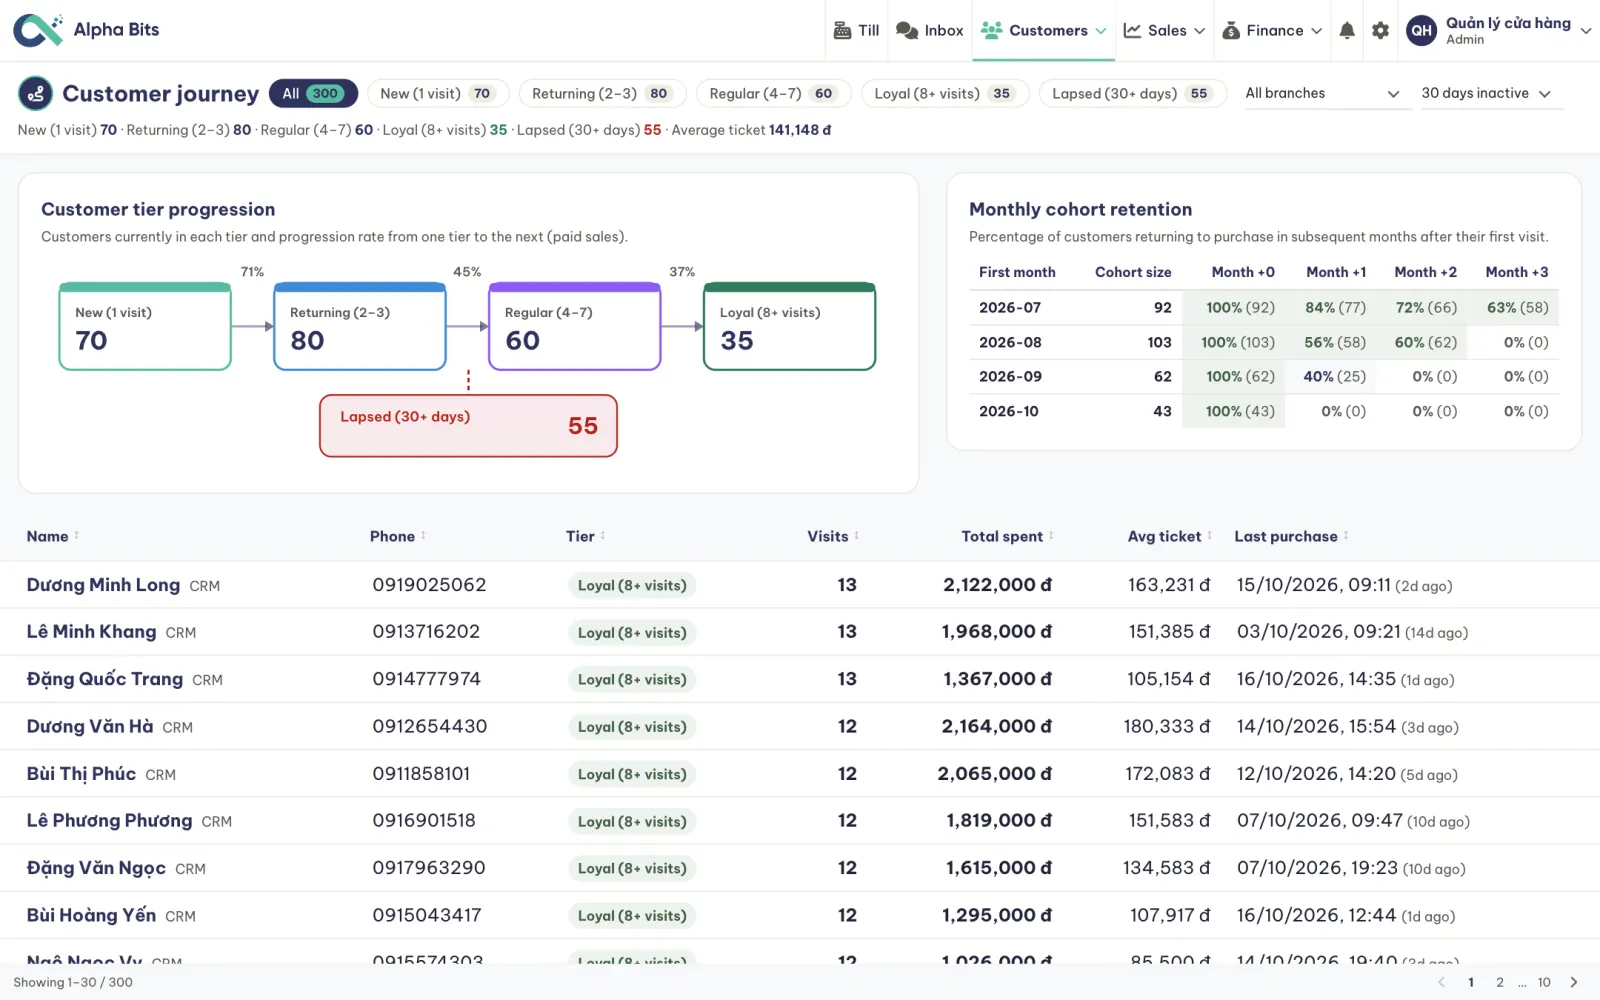Image resolution: width=1600 pixels, height=1000 pixels.
Task: Click the Month +1 column header
Action: pos(1336,272)
